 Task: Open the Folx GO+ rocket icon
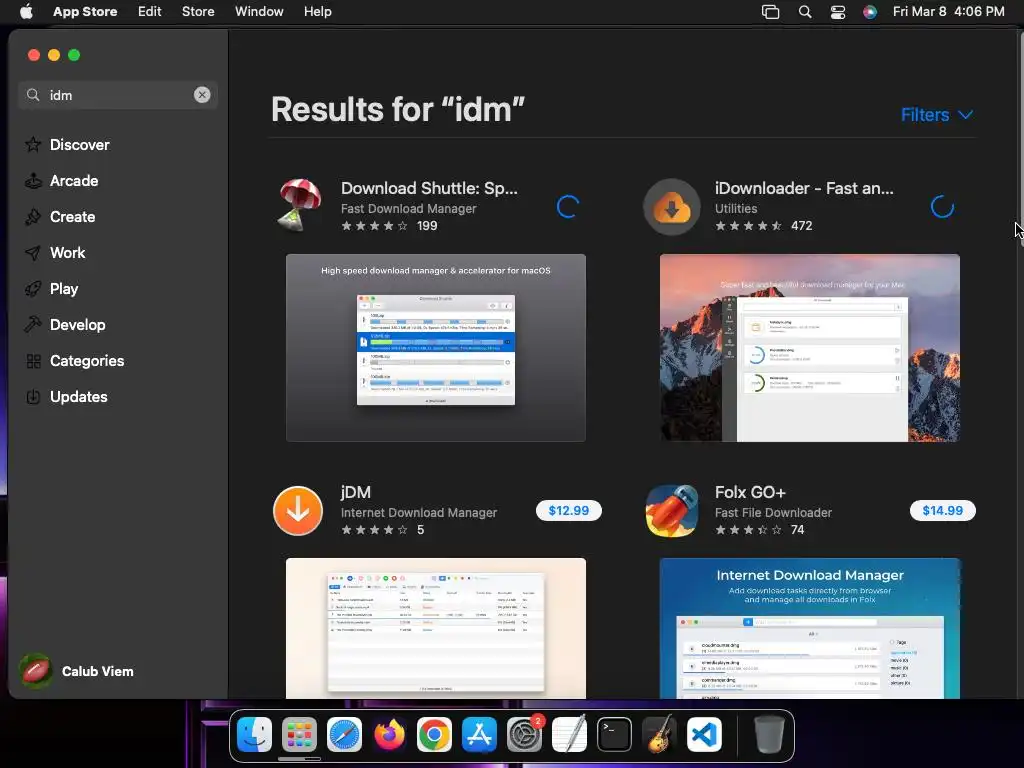(x=672, y=511)
